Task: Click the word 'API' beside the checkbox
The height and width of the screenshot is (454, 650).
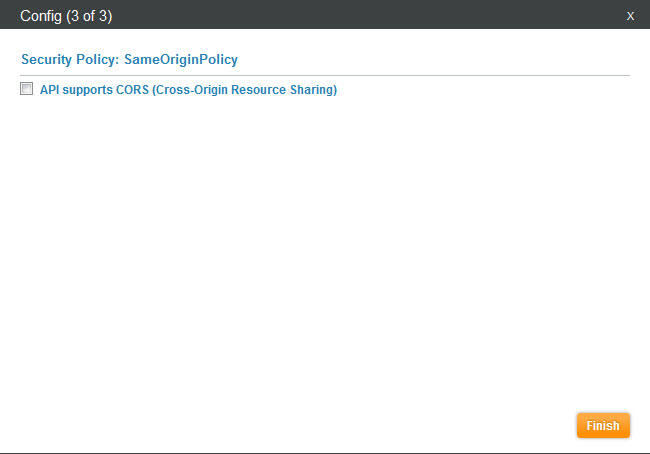Action: (x=50, y=90)
